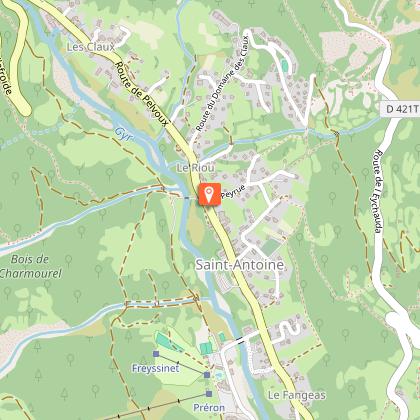
Task: Click the Route du Domaine des Claux label
Action: click(222, 84)
